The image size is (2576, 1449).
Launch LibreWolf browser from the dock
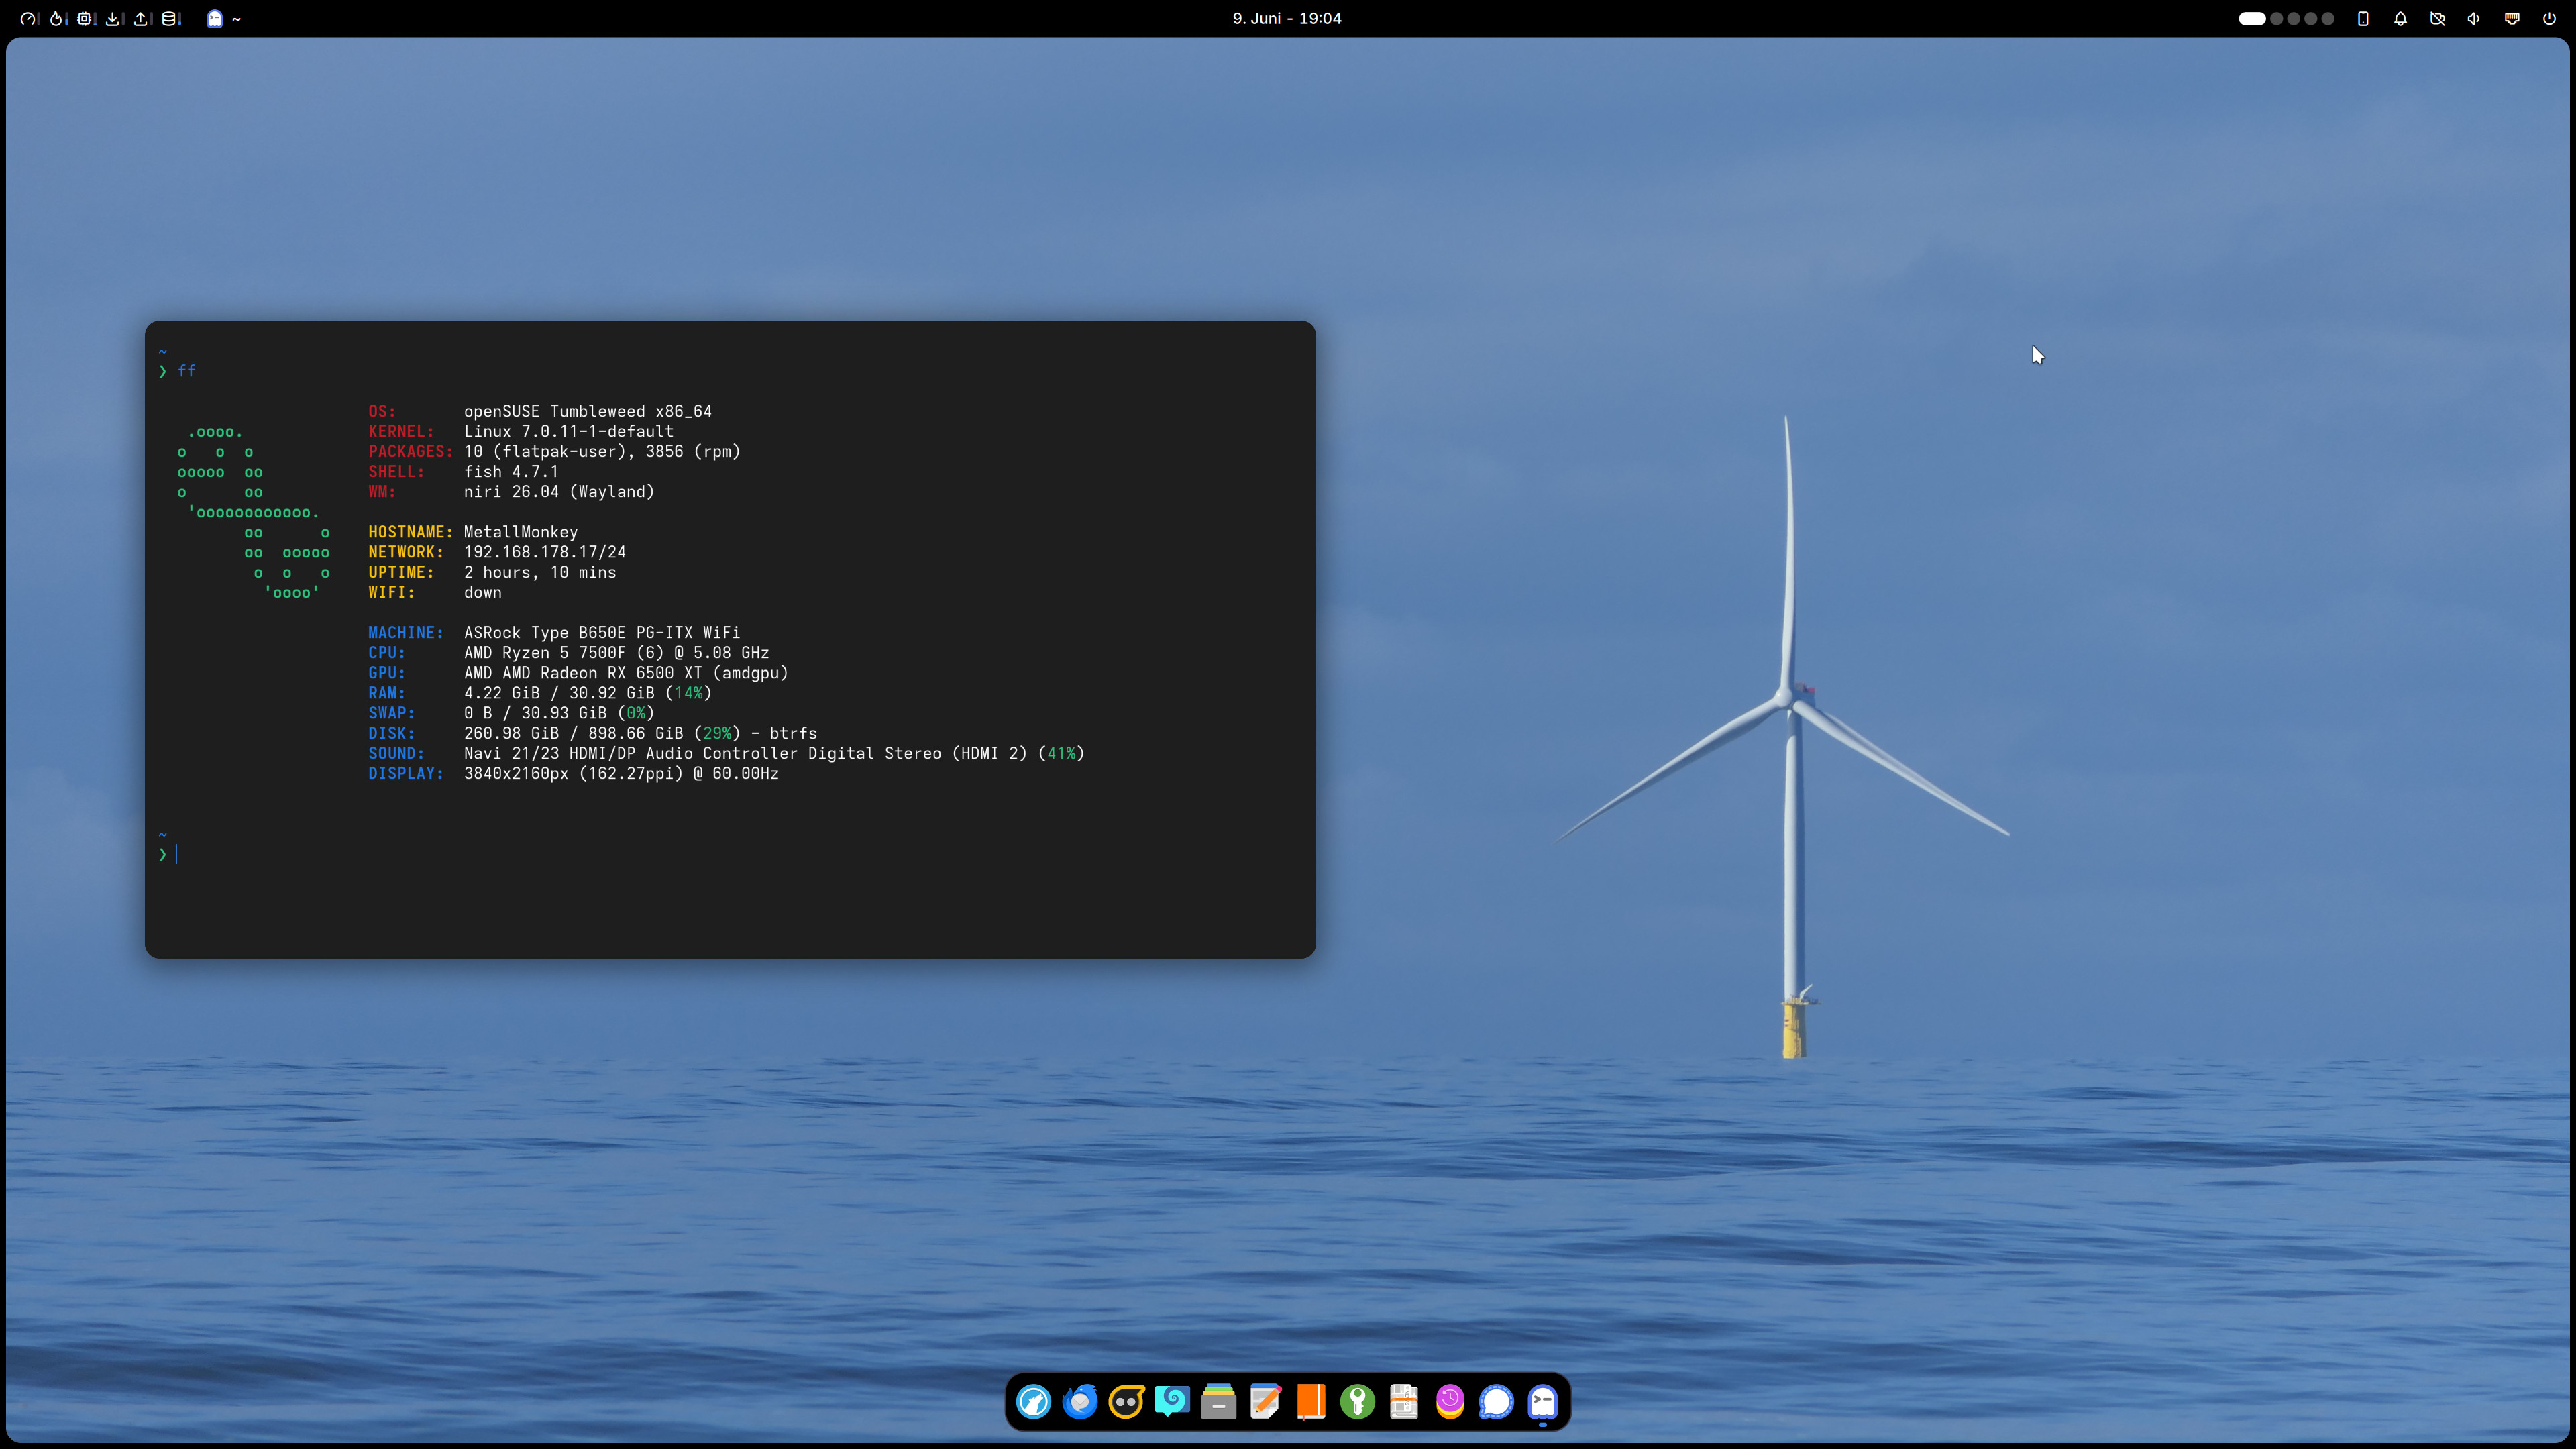pos(1033,1402)
